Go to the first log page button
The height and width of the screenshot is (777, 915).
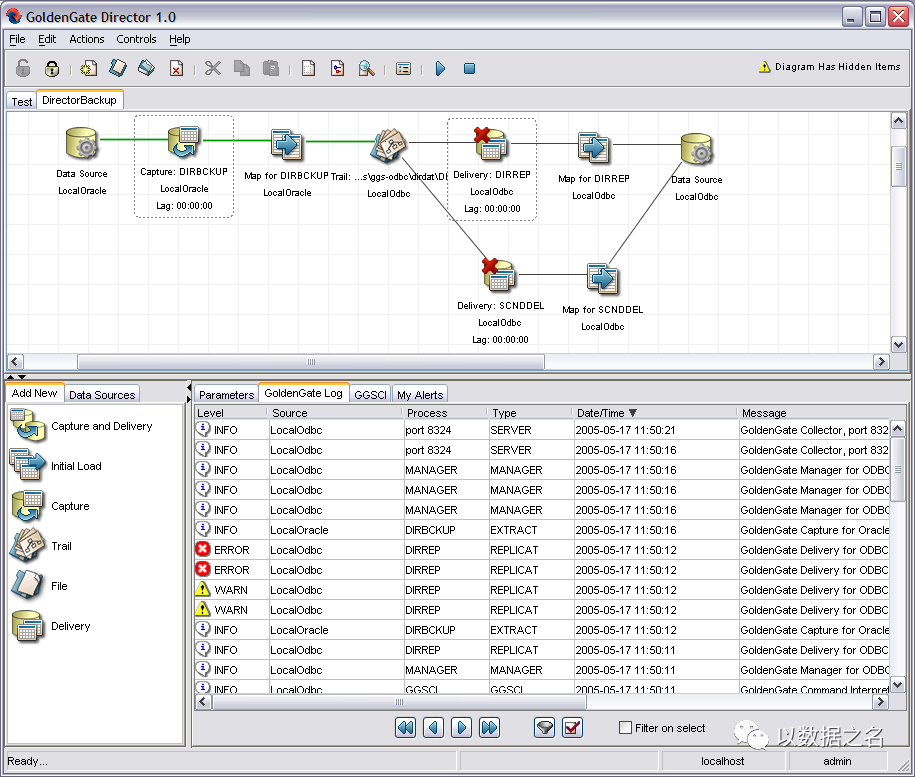pos(405,728)
